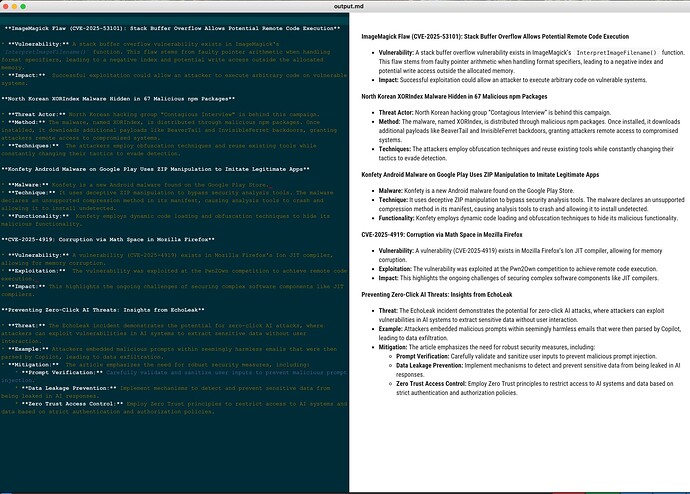Click **Example:** in the source editor
690x494 pixels.
pyautogui.click(x=29, y=349)
